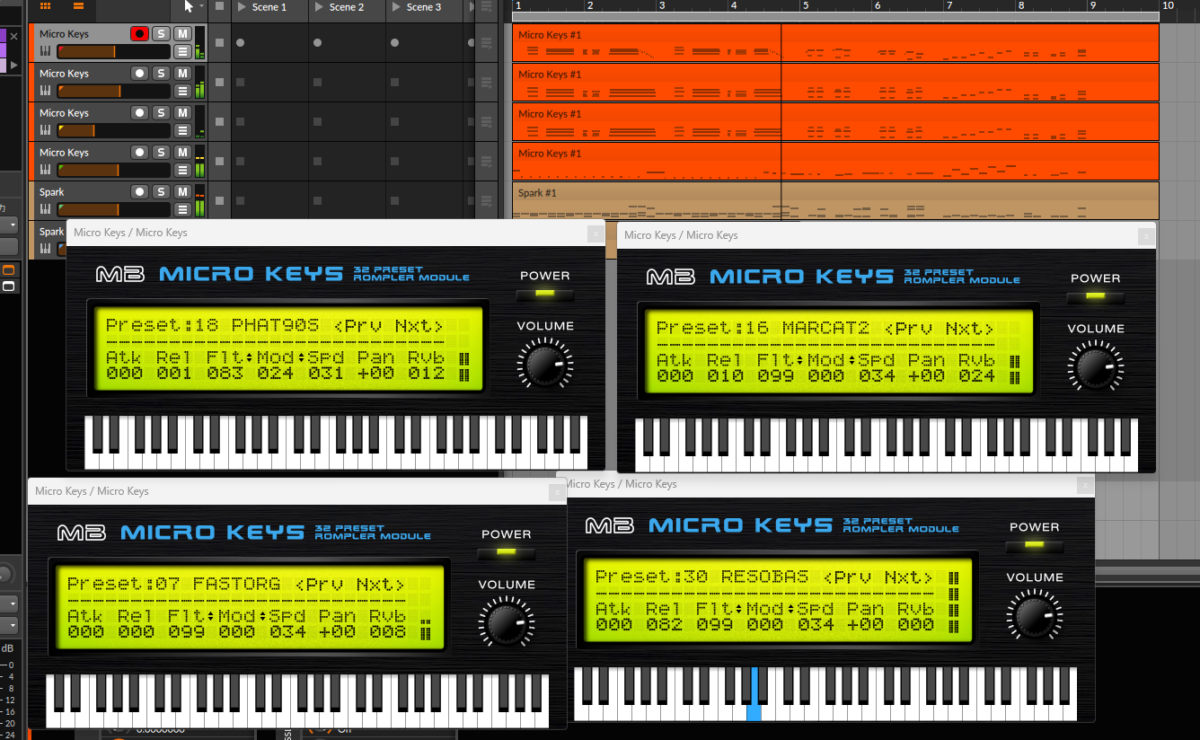Open the second Micro Keys track menu button
1200x740 pixels.
[182, 91]
